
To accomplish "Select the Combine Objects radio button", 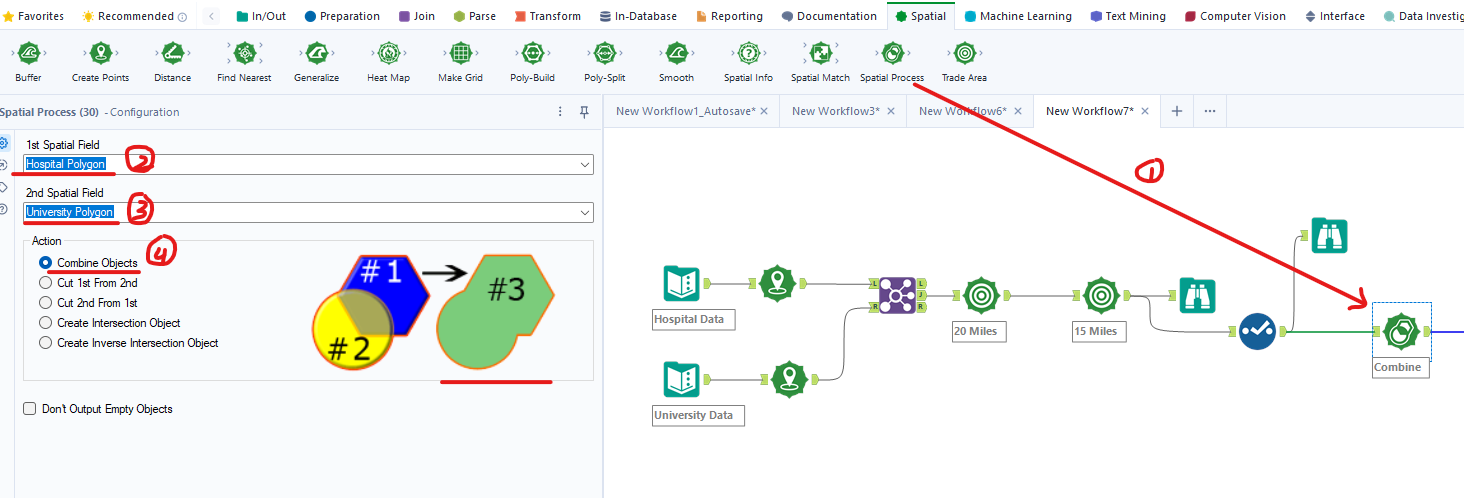I will 45,262.
